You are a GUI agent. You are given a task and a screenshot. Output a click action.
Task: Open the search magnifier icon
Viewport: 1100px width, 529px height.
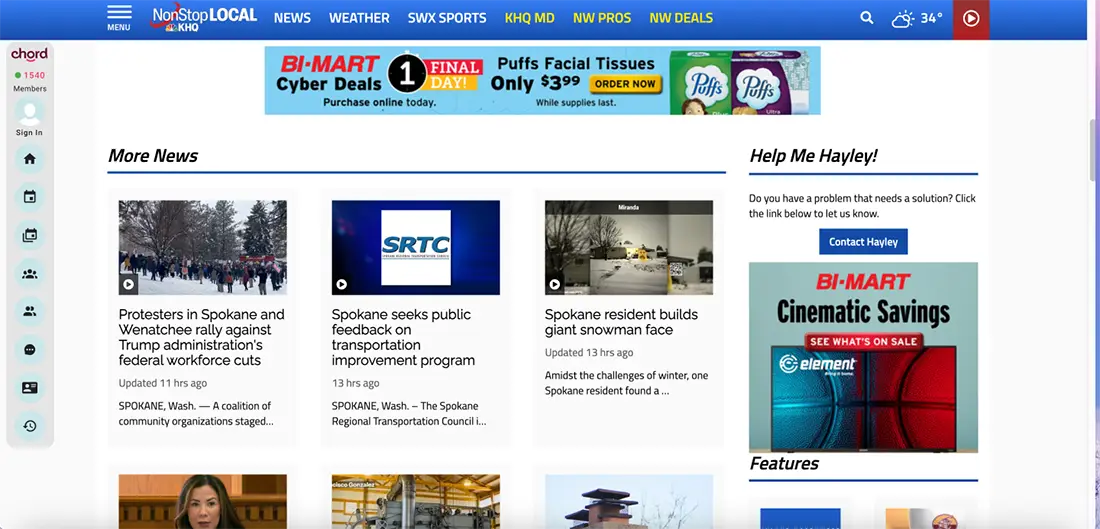click(867, 18)
